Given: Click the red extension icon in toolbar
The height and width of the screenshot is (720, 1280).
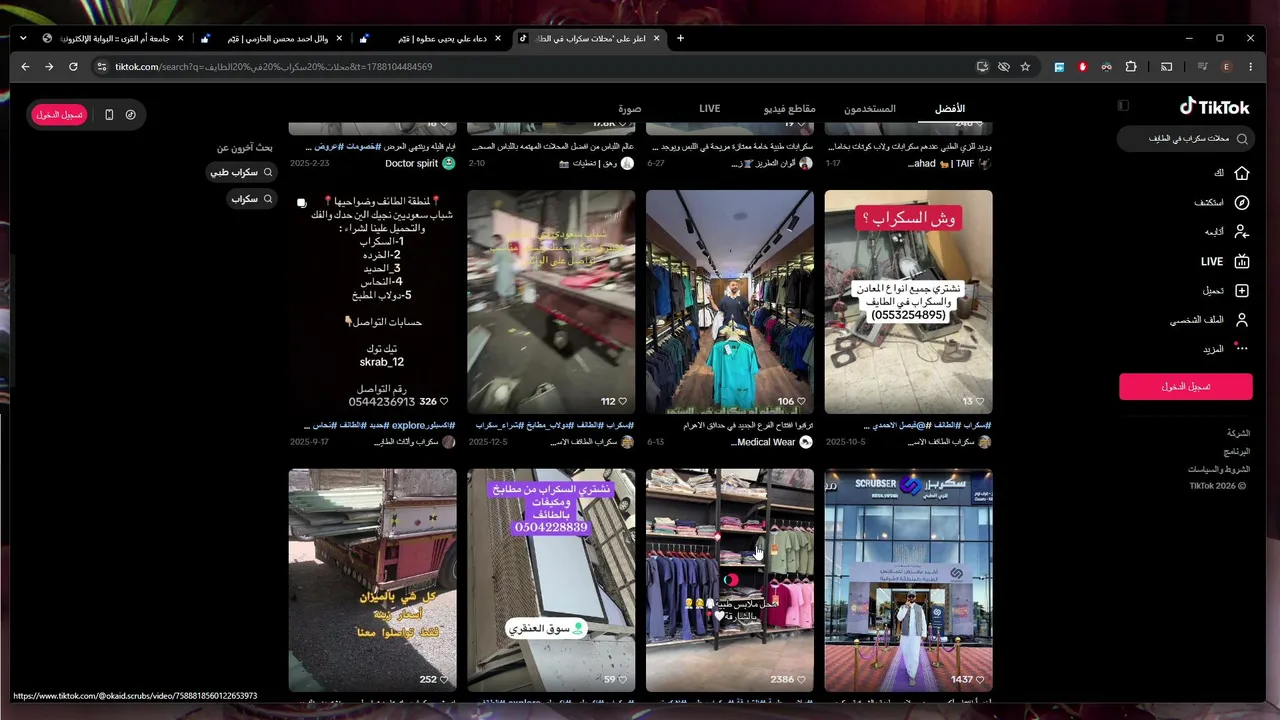Looking at the screenshot, I should click(x=1083, y=67).
